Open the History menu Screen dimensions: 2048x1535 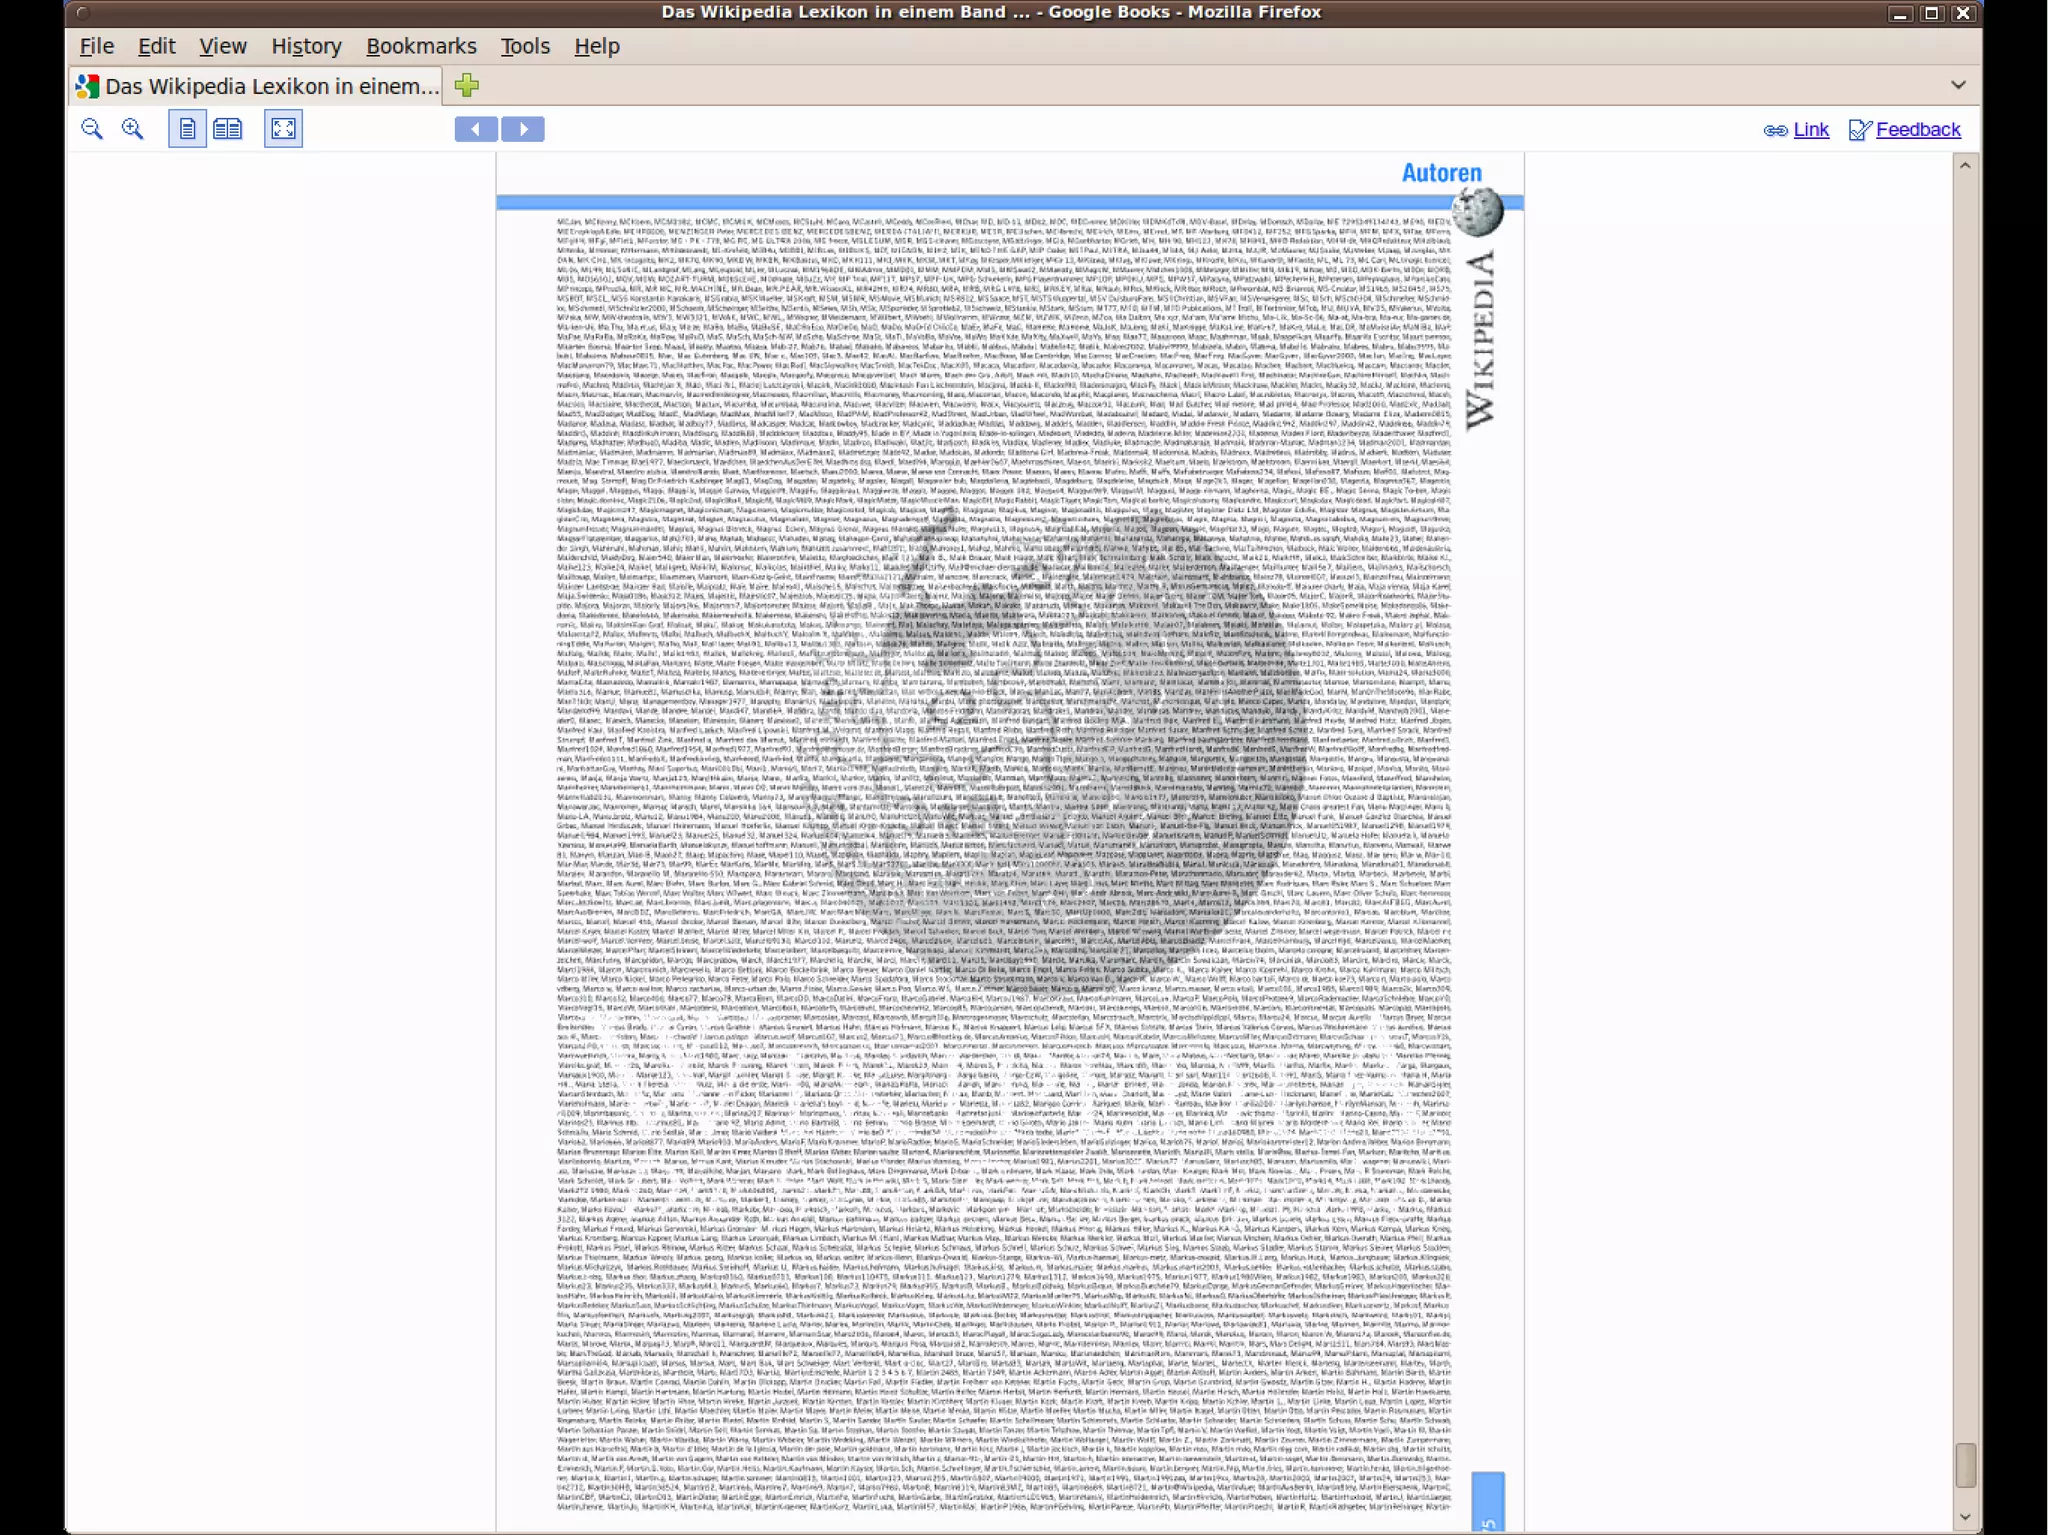click(x=306, y=46)
